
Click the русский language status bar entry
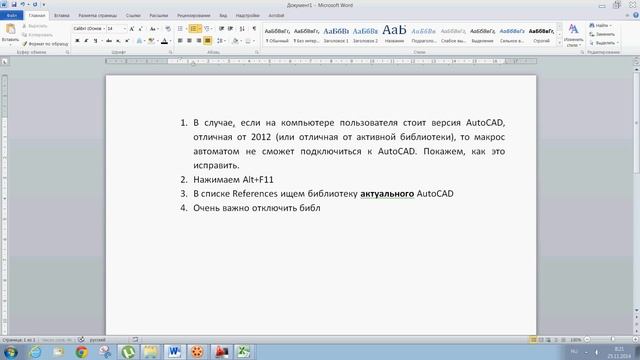point(98,340)
